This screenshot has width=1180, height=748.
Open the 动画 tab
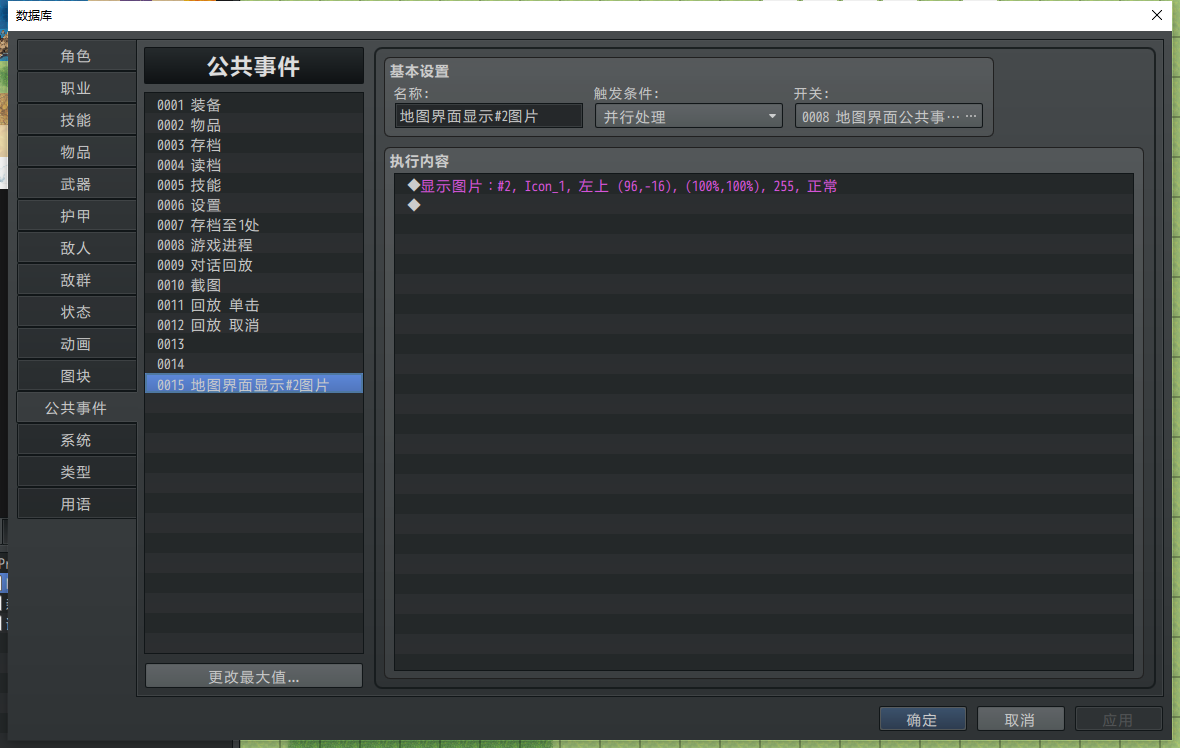tap(76, 344)
